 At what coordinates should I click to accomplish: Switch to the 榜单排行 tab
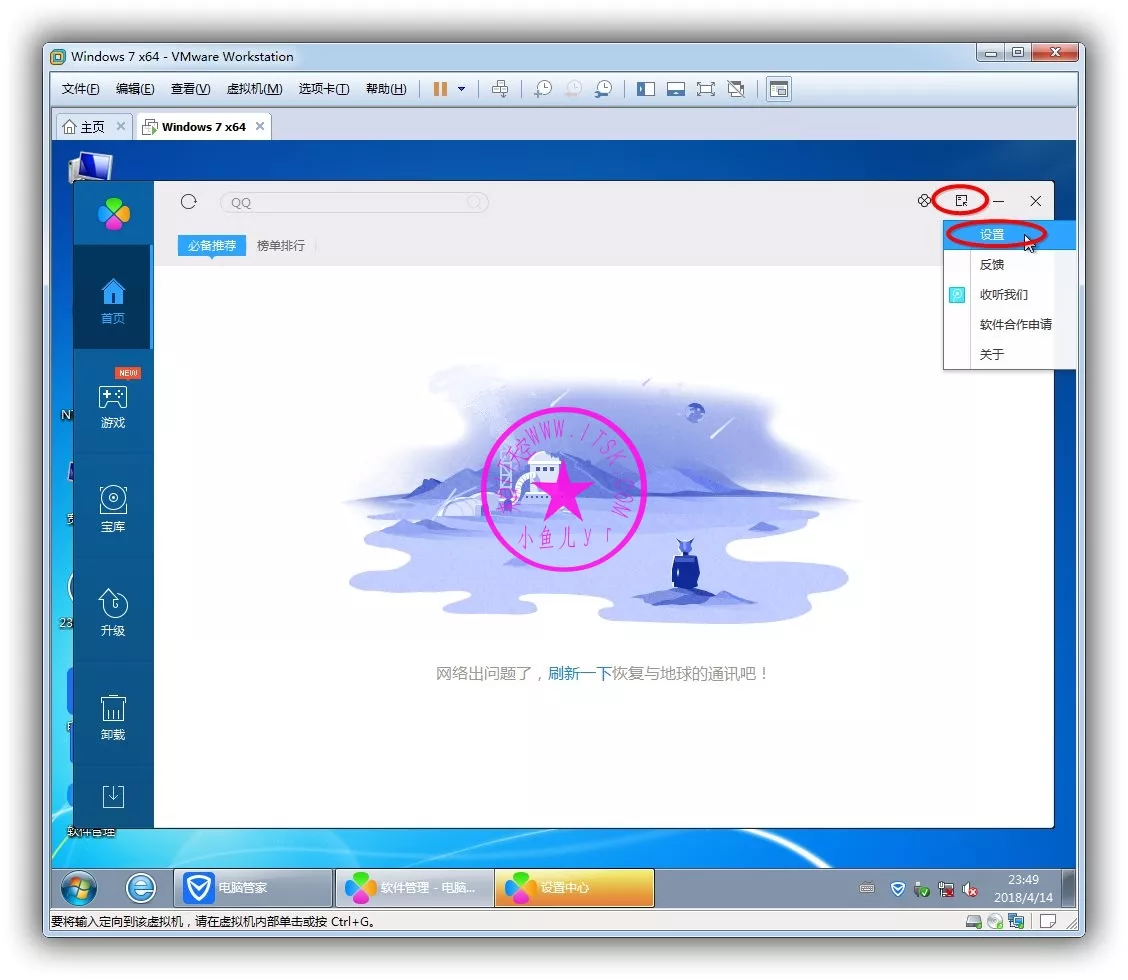(x=281, y=245)
